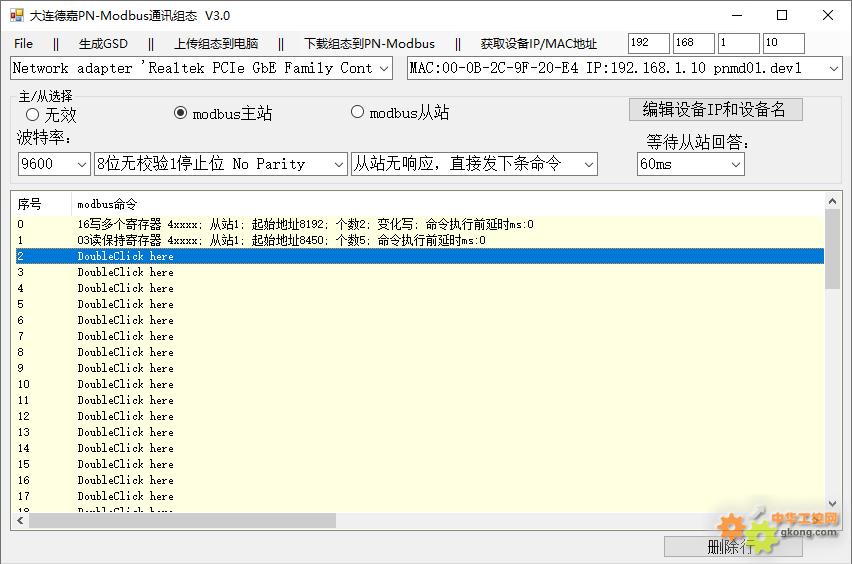
Task: Click 上传组态到电脑 menu item
Action: point(215,44)
